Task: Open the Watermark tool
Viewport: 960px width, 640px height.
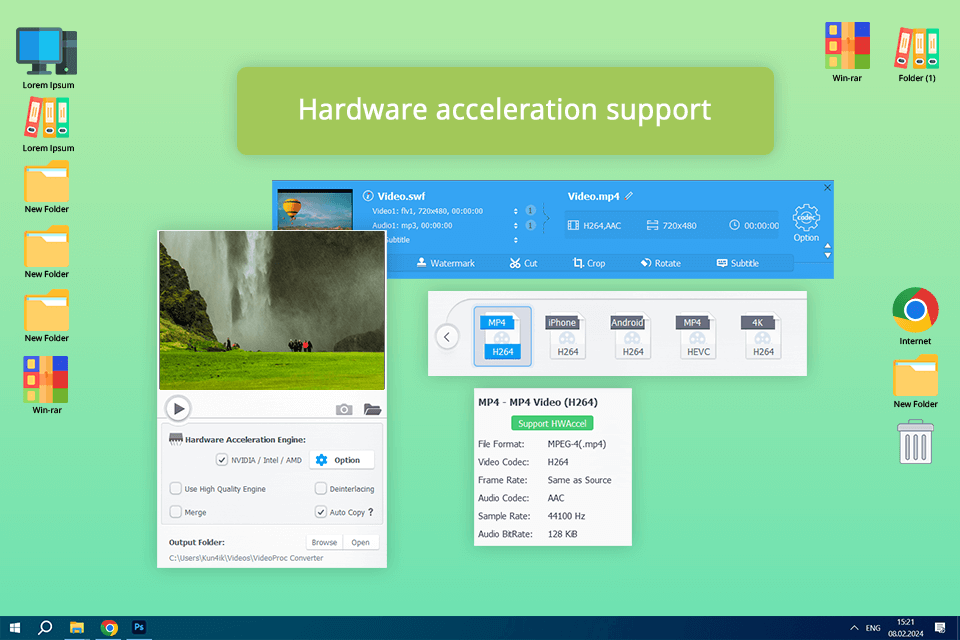Action: click(446, 263)
